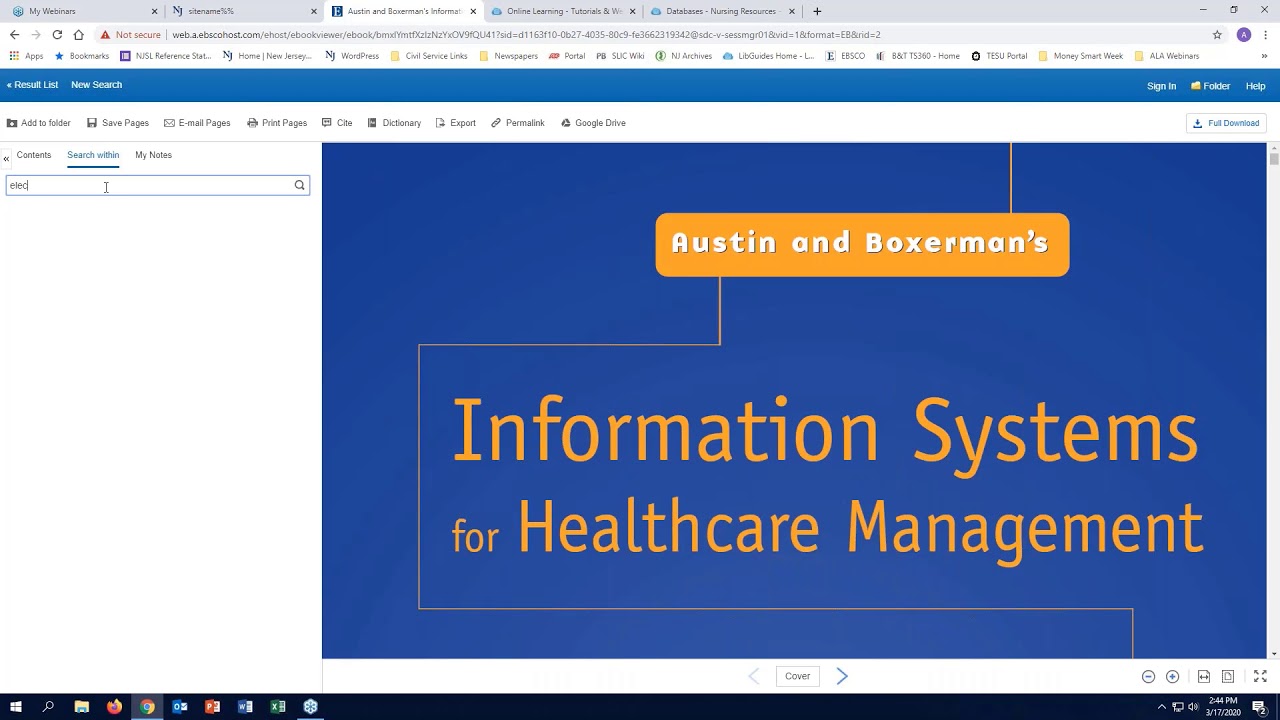The width and height of the screenshot is (1280, 720).
Task: Open the Folder link
Action: [x=1211, y=86]
